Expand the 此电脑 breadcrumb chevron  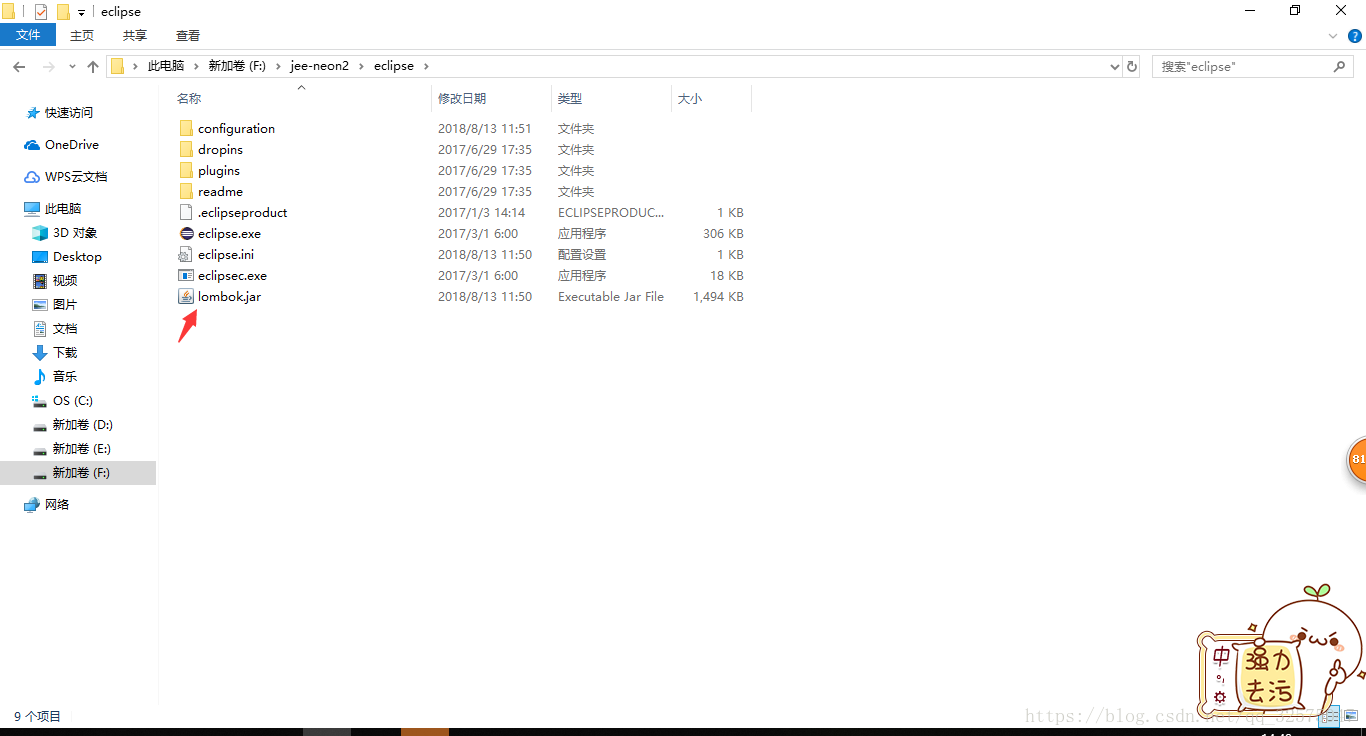click(196, 66)
